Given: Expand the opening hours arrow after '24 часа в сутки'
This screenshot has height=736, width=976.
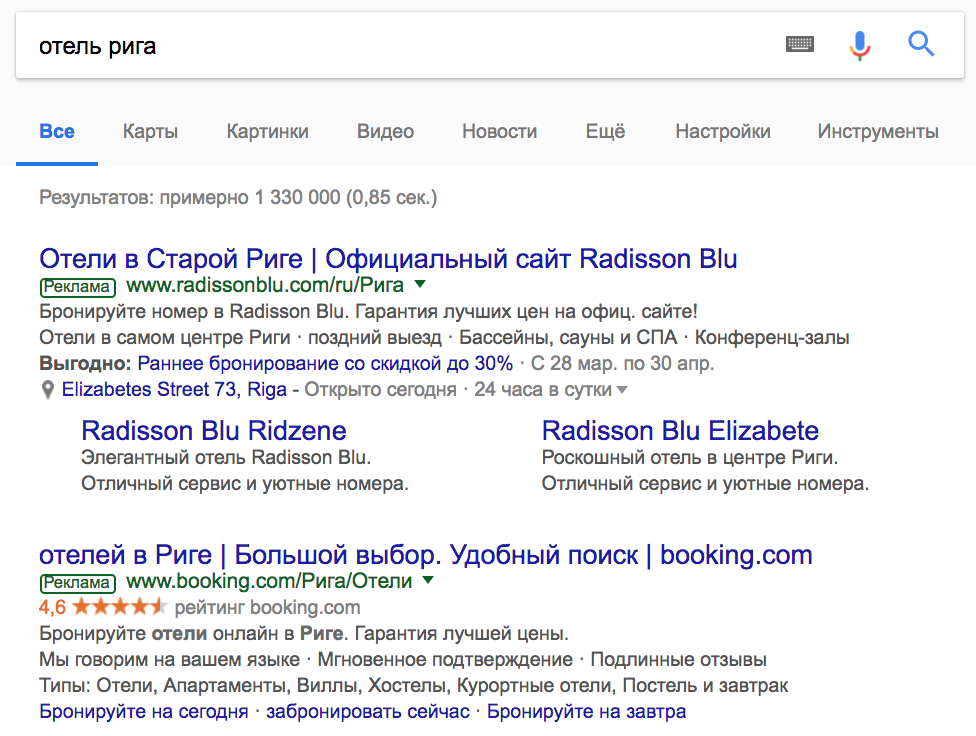Looking at the screenshot, I should tap(622, 390).
